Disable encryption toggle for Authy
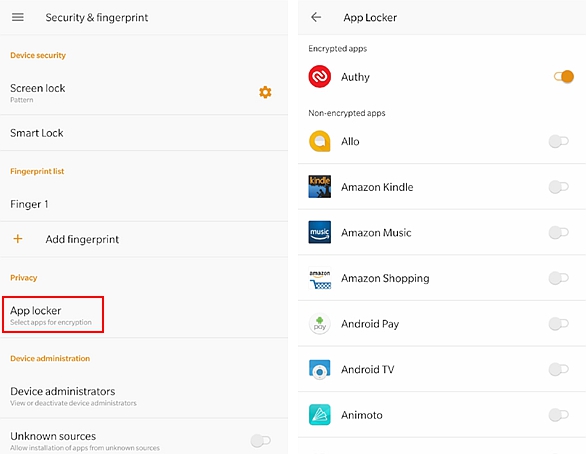586x454 pixels. (x=564, y=77)
